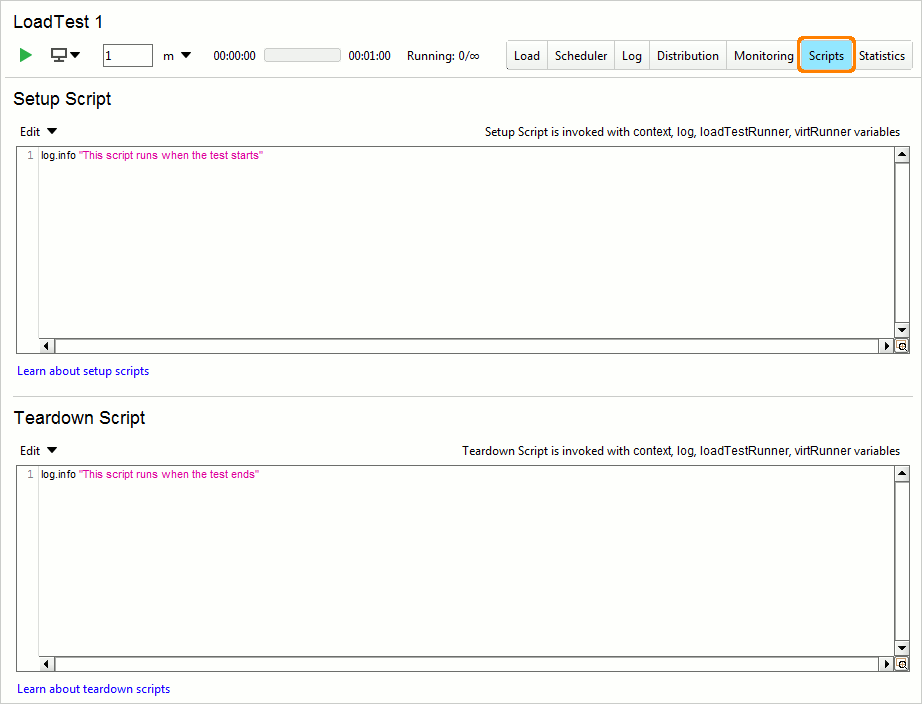Image resolution: width=922 pixels, height=704 pixels.
Task: Open the 'Learn about teardown scripts' link
Action: pos(93,689)
